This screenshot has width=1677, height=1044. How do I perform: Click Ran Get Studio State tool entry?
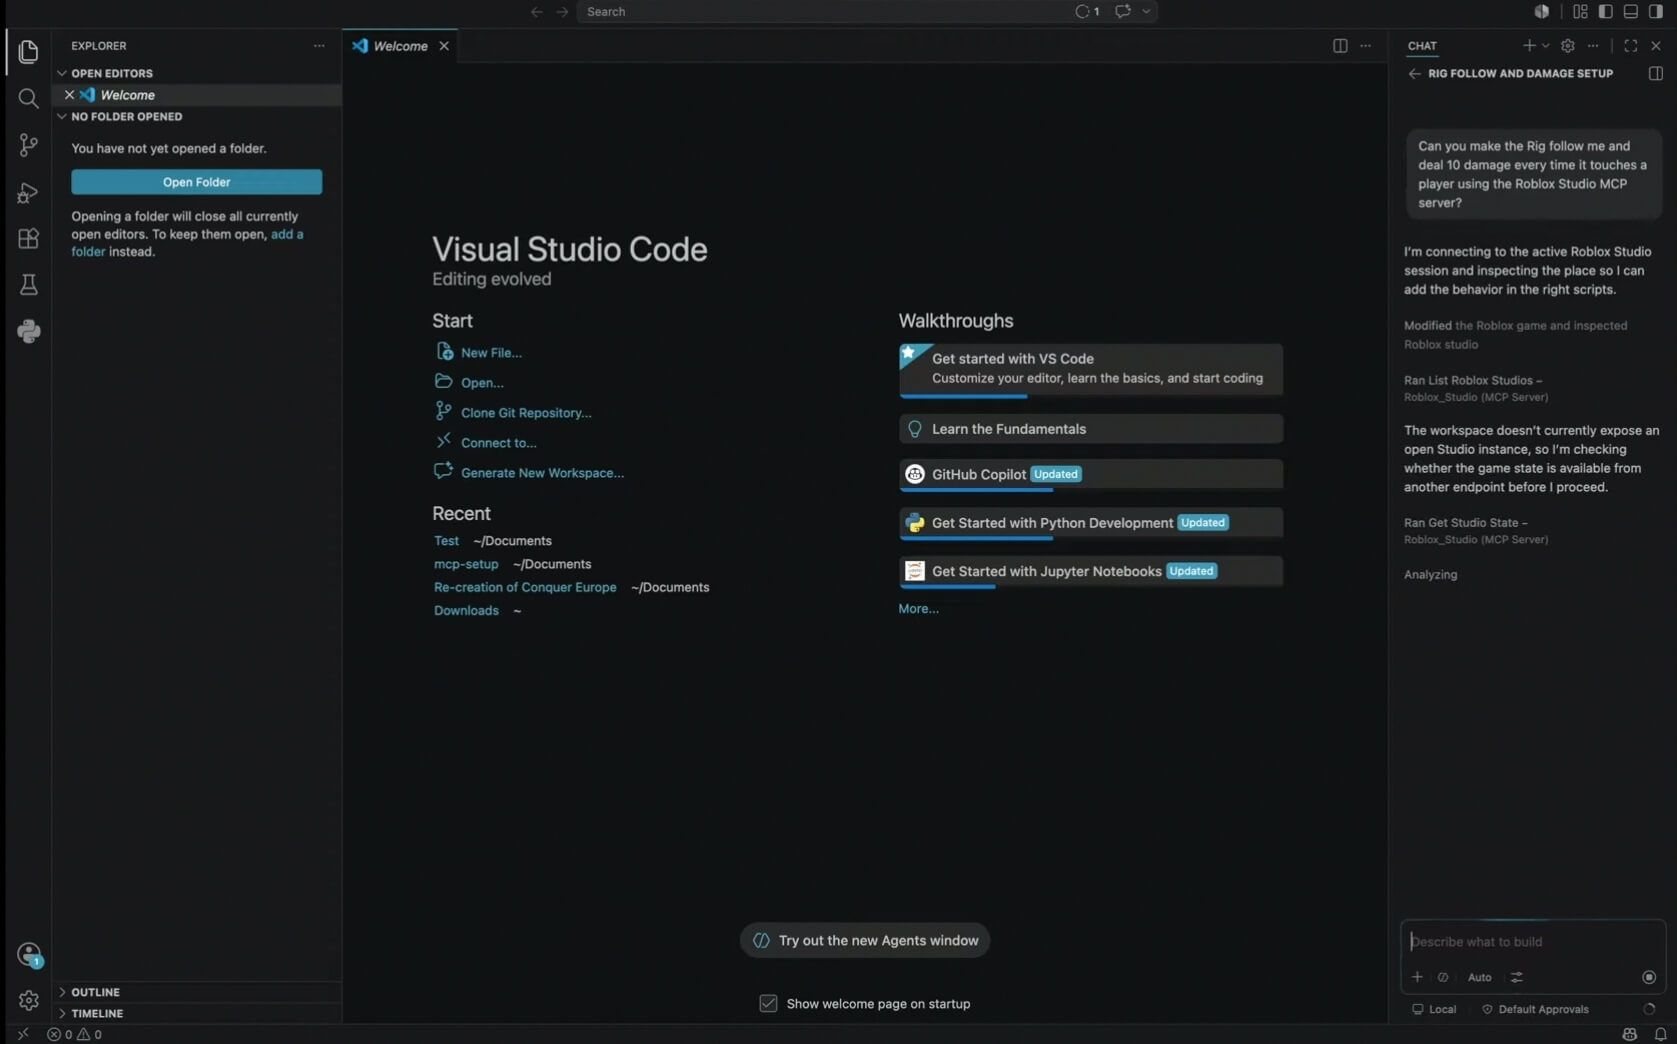point(1476,531)
